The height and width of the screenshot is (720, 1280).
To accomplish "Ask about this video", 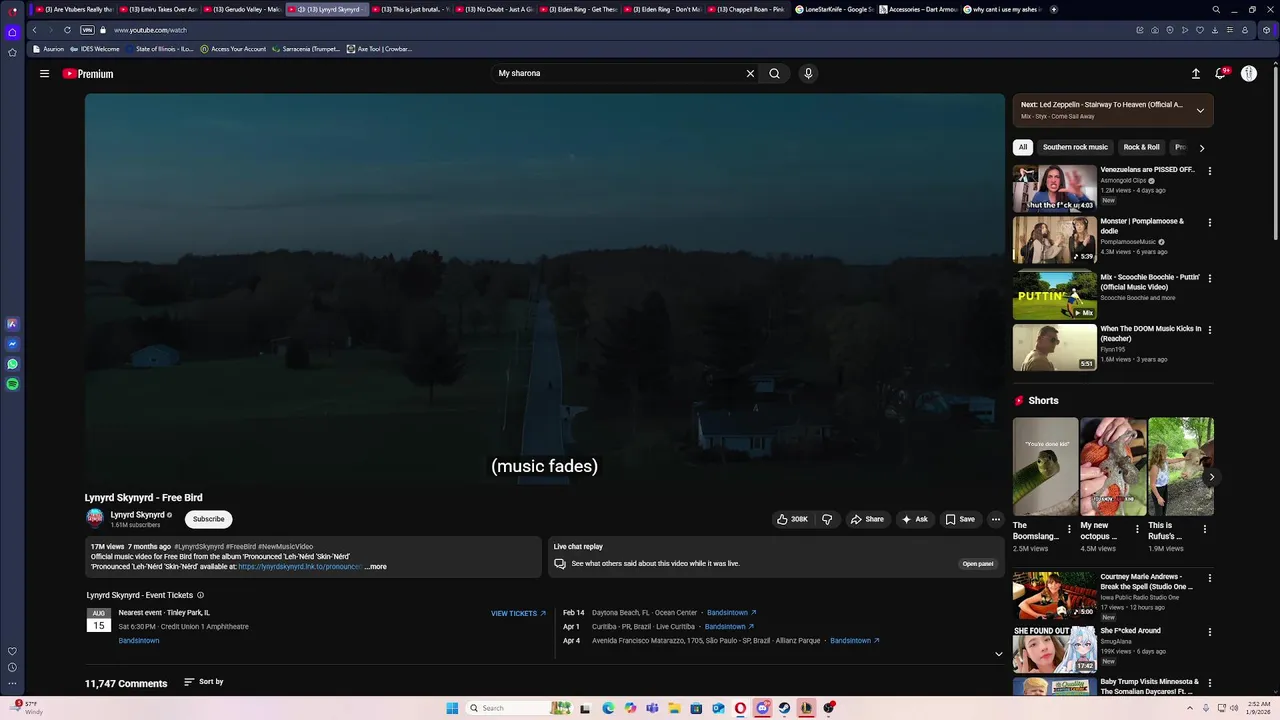I will [x=915, y=519].
